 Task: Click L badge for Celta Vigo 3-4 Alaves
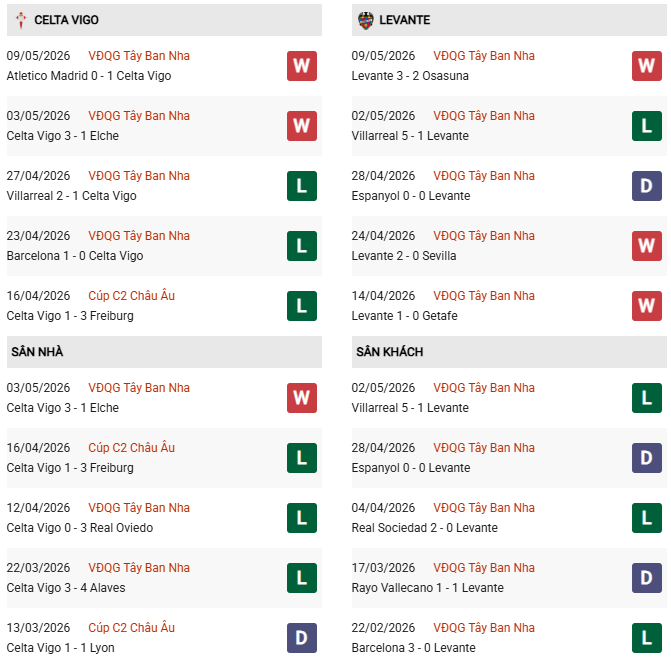[x=302, y=578]
